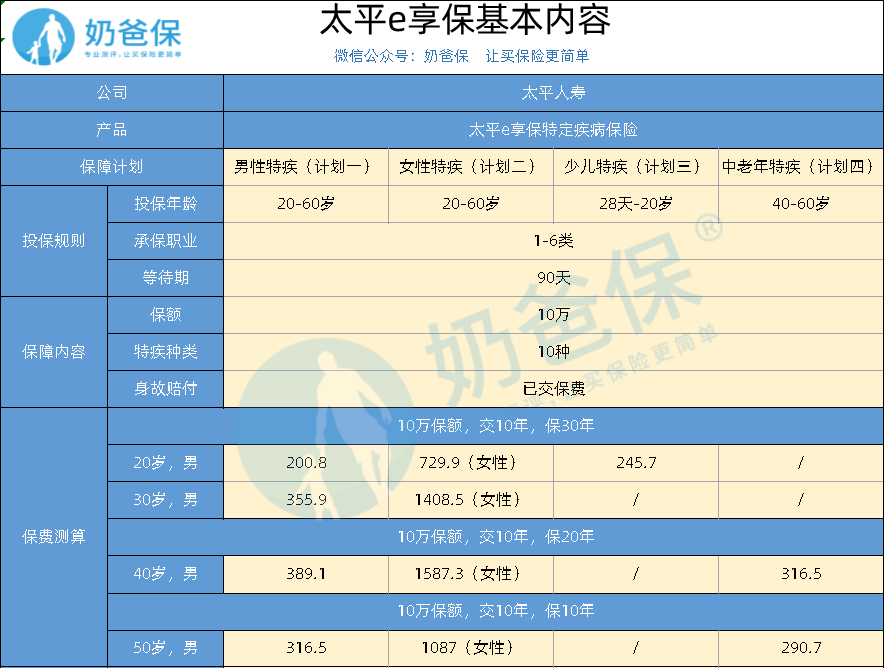885x668 pixels.
Task: Click the 355.9 premium cell
Action: [x=306, y=500]
